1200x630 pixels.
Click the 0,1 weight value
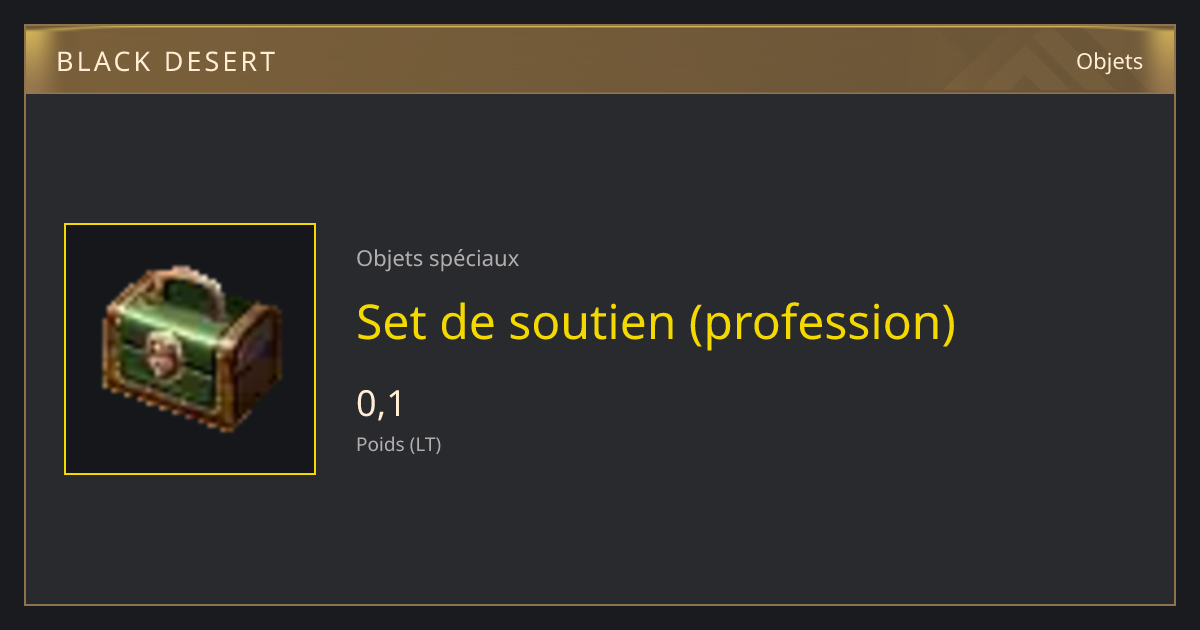coord(380,403)
